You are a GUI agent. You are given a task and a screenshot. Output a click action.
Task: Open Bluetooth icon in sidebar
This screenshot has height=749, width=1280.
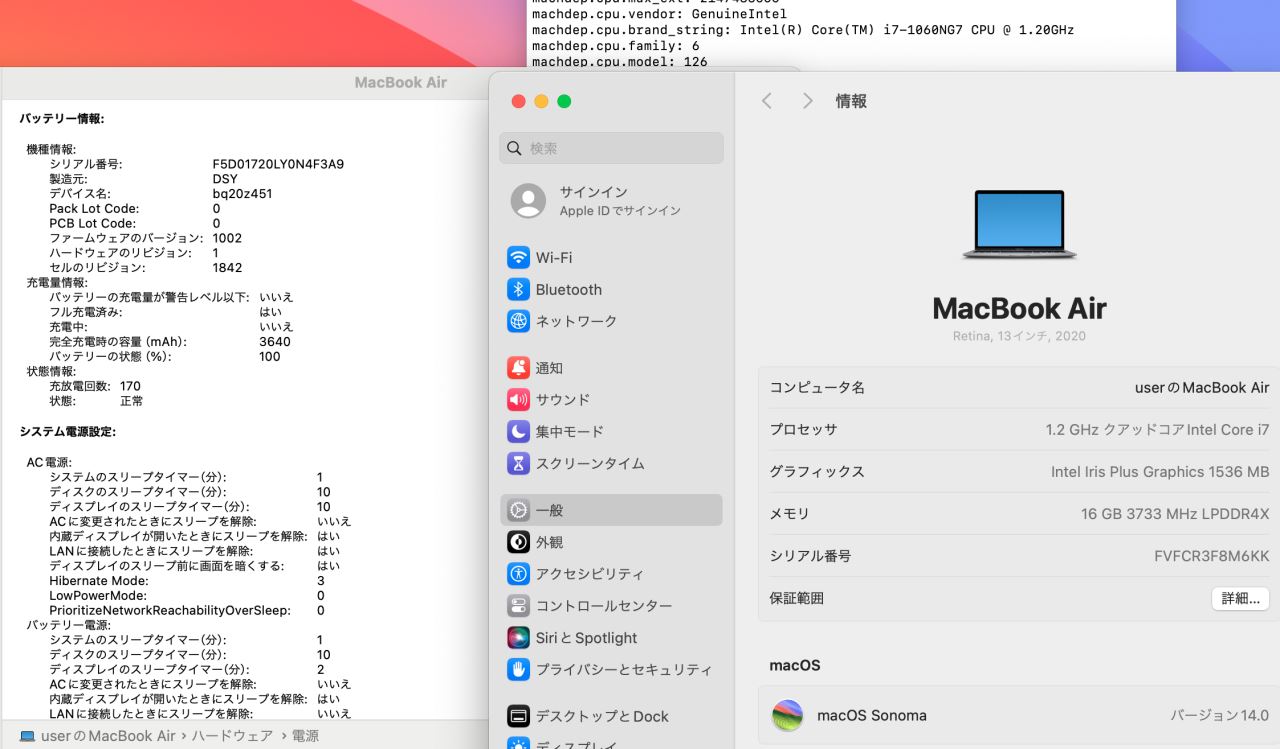[x=518, y=290]
